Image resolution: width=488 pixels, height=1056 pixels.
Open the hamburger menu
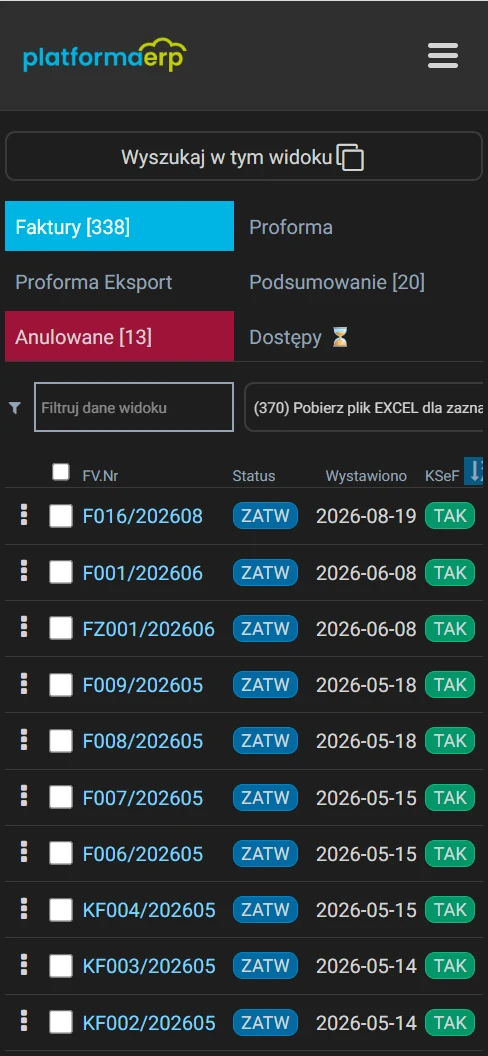[x=443, y=56]
